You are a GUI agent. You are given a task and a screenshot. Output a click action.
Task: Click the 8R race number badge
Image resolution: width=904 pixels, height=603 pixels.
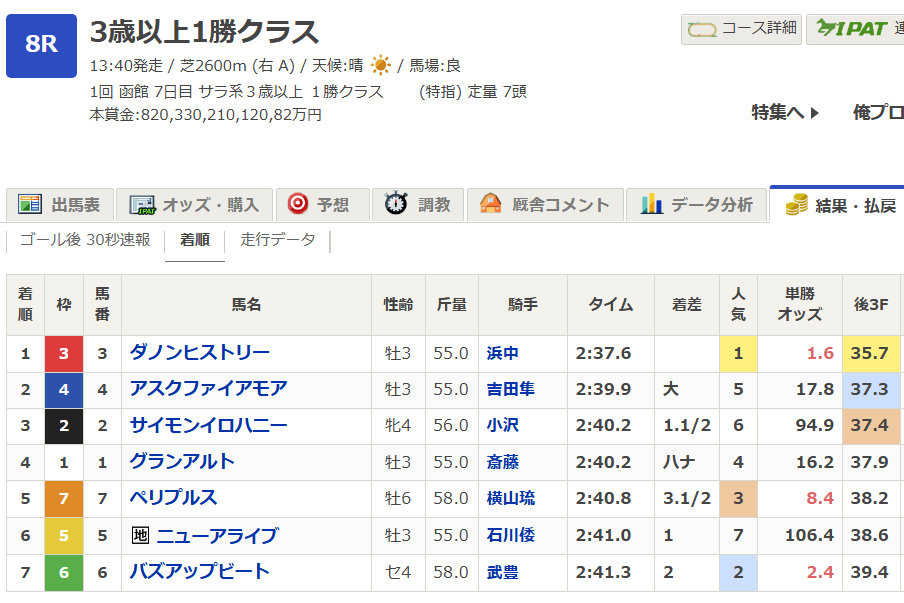[42, 46]
